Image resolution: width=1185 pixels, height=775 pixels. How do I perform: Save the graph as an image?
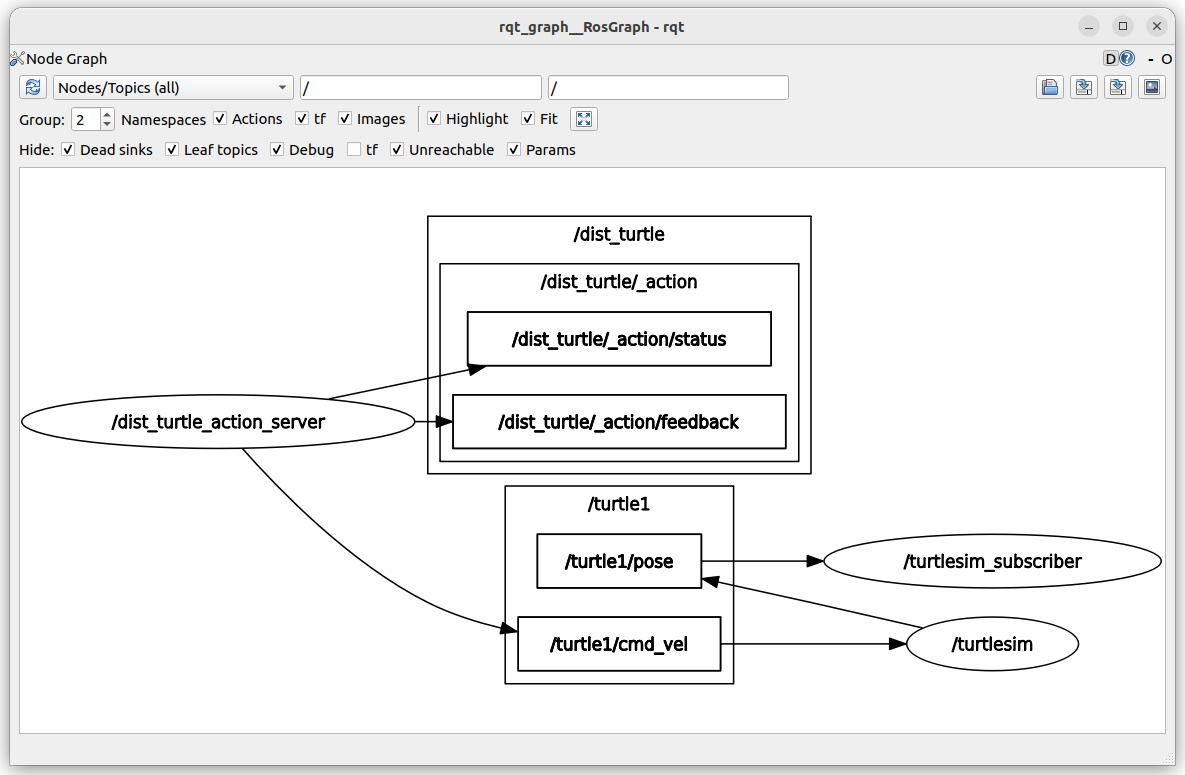click(1152, 88)
